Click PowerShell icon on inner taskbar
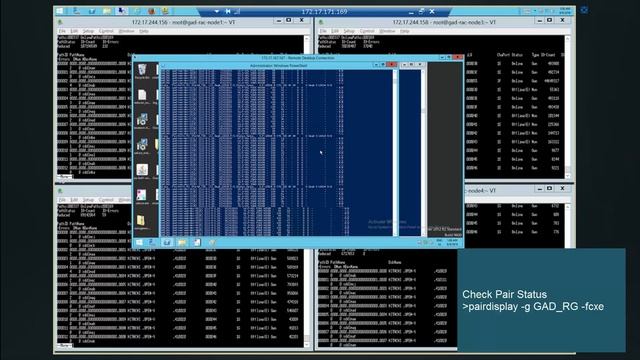 point(167,242)
